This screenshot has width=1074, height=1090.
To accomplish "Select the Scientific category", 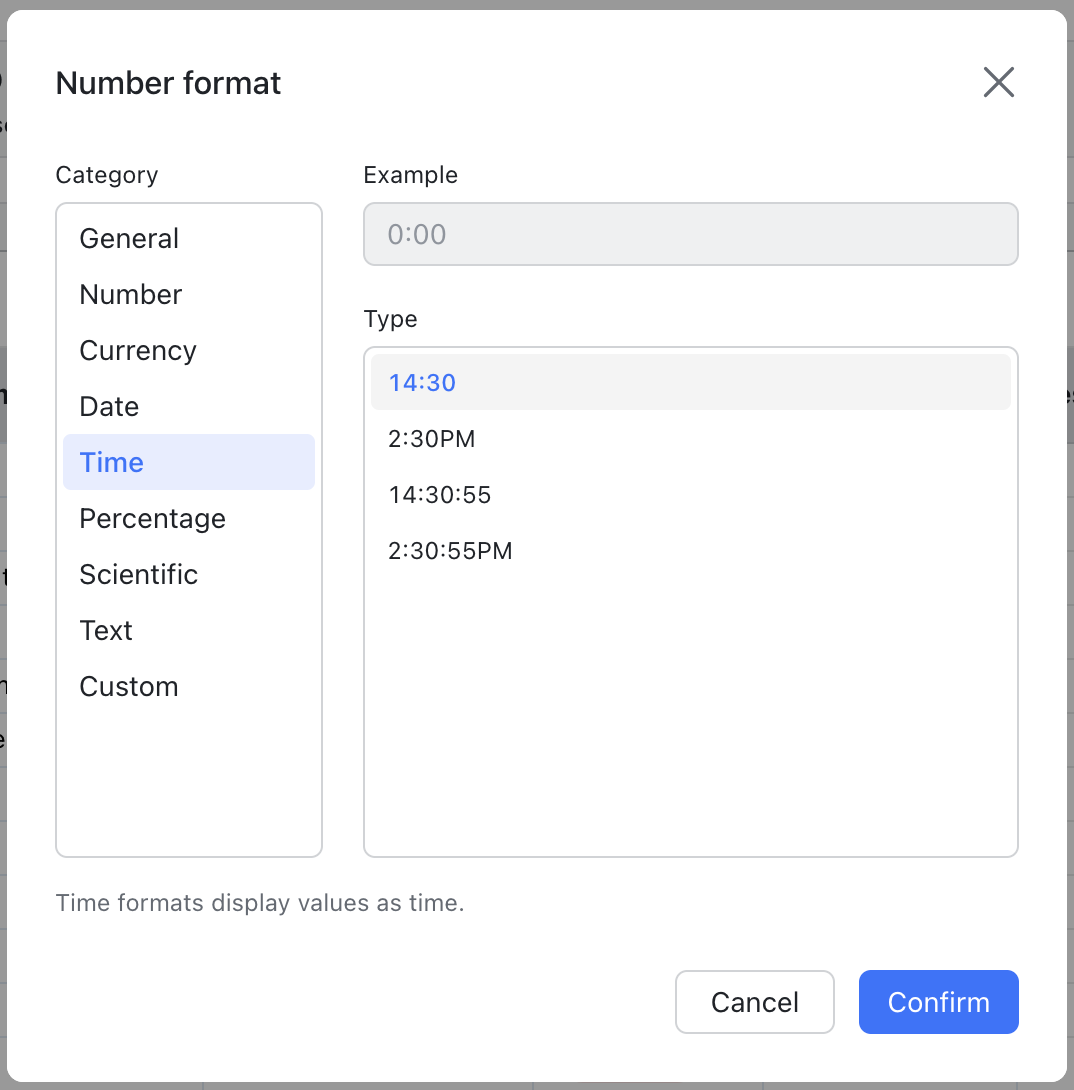I will click(139, 574).
